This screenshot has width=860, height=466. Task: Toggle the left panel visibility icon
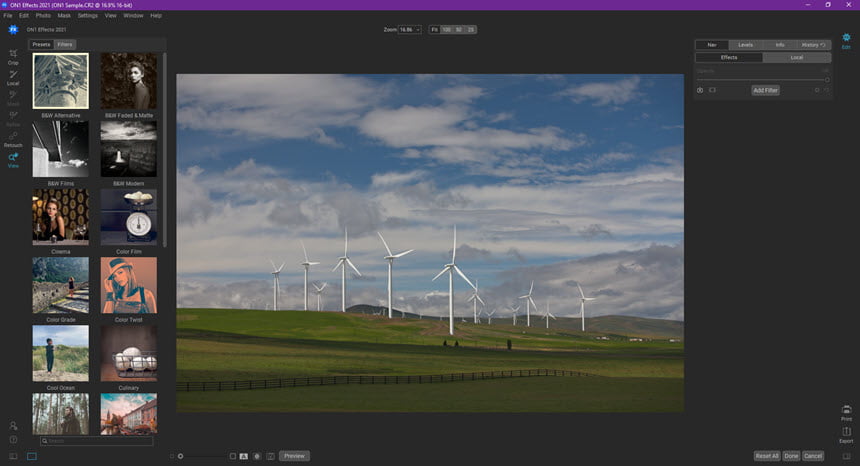[13, 456]
